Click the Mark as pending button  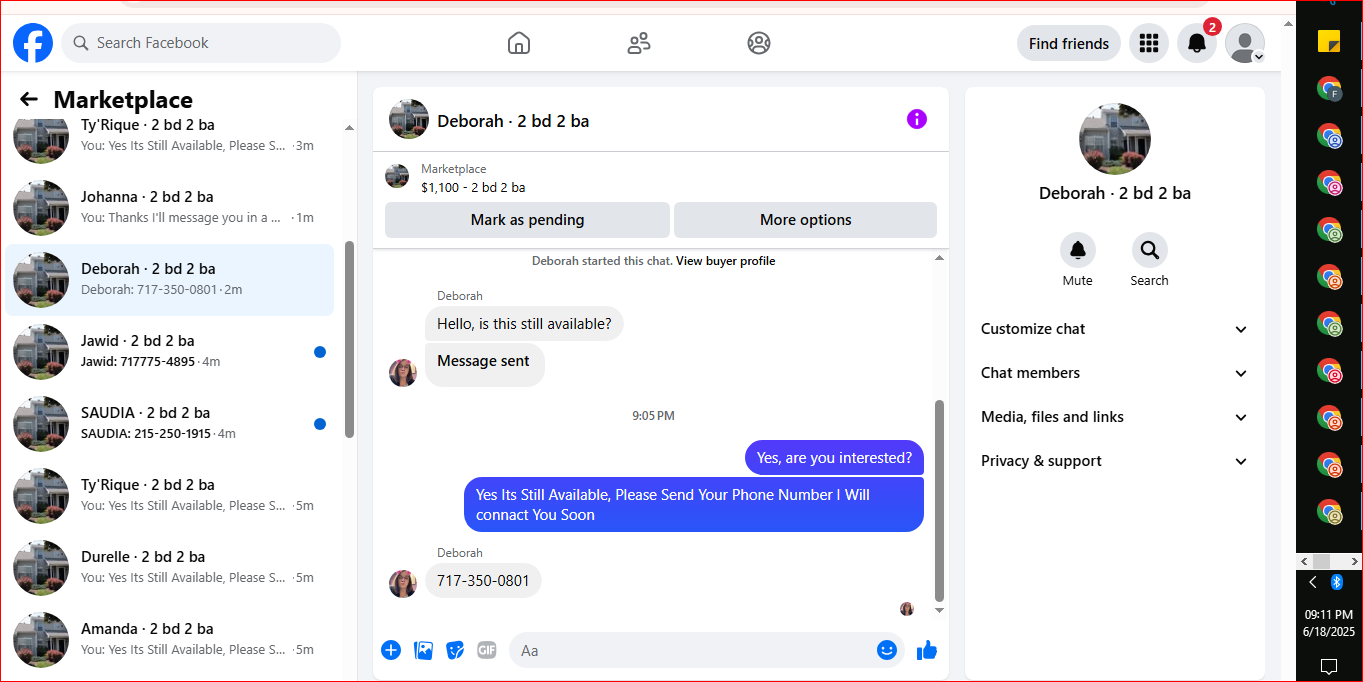[527, 220]
